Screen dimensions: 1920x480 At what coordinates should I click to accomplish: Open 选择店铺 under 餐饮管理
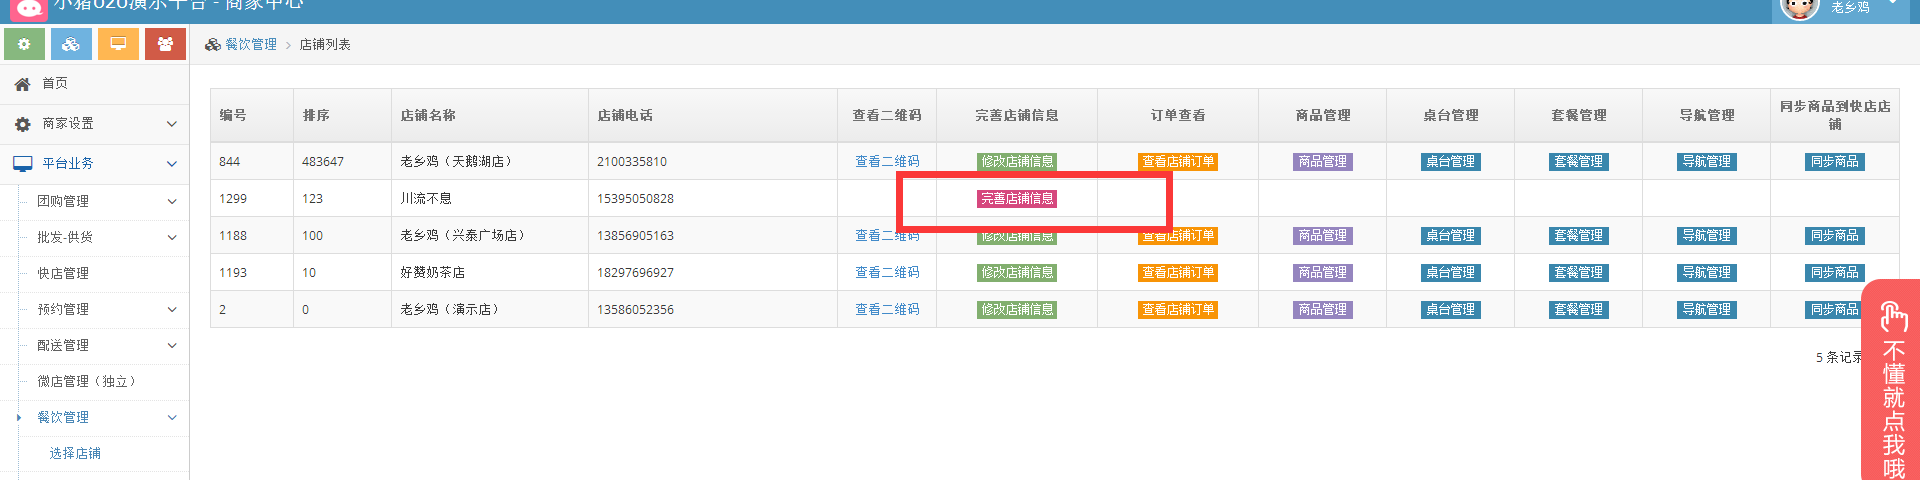pos(75,454)
